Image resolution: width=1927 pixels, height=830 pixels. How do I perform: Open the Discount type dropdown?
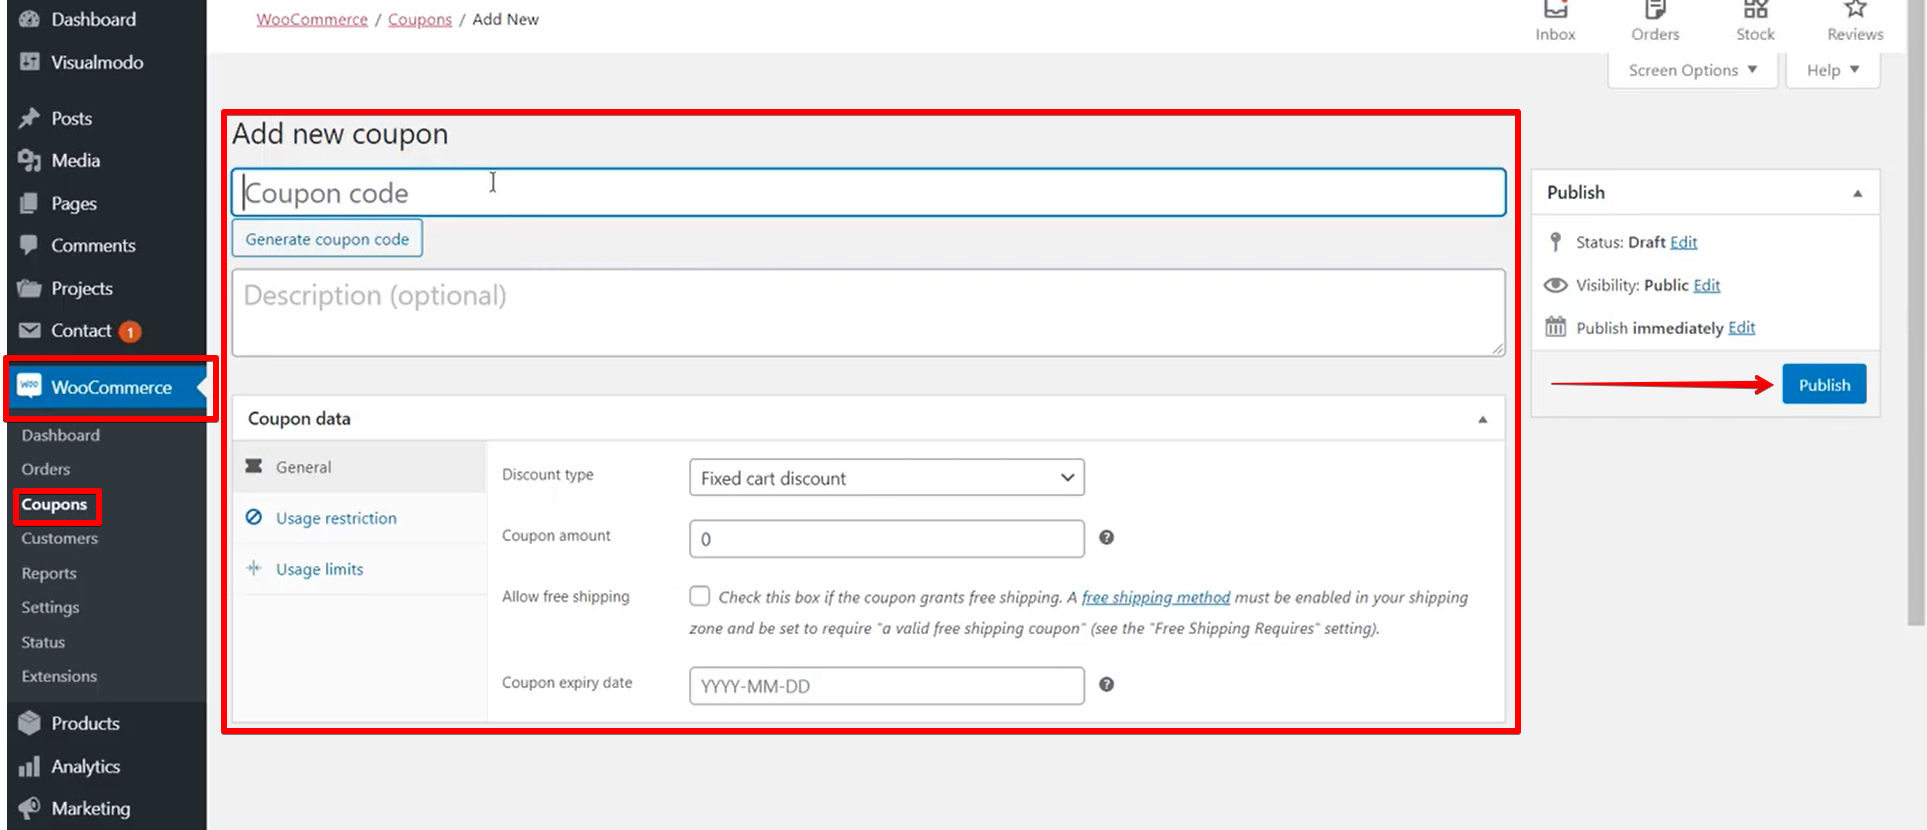[886, 478]
